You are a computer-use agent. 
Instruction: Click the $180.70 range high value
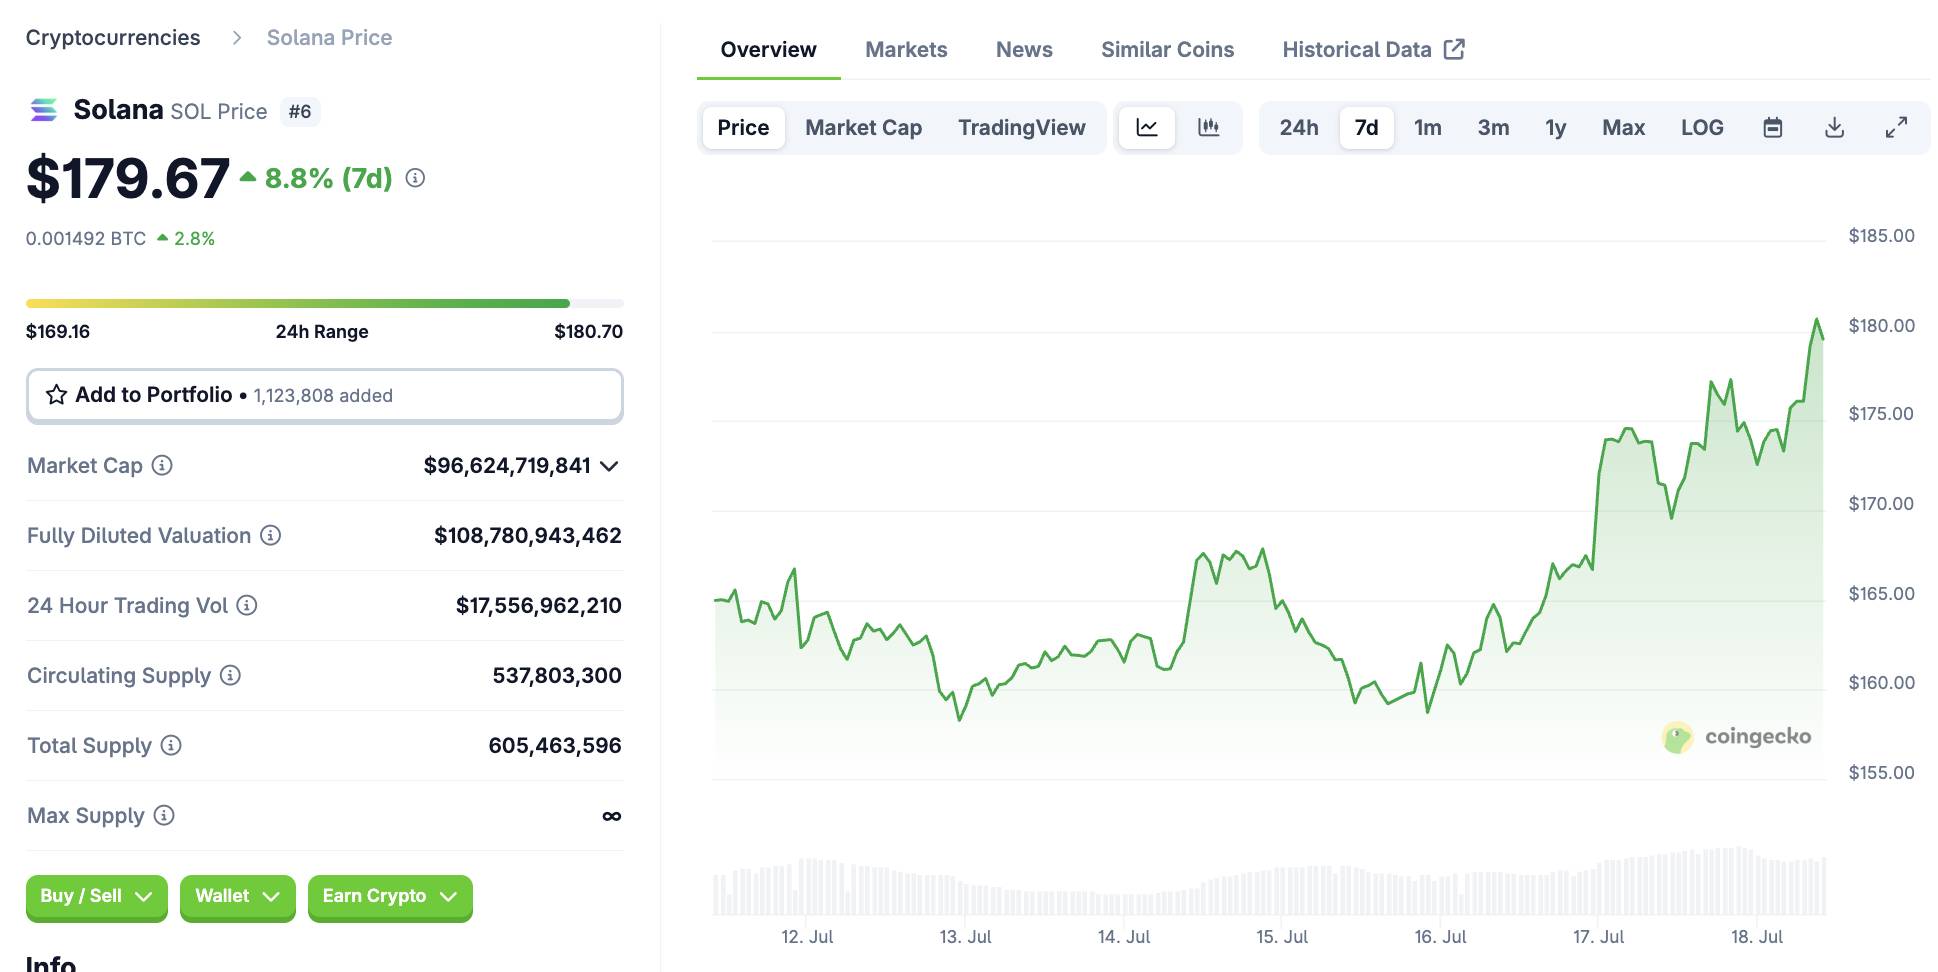(x=589, y=331)
